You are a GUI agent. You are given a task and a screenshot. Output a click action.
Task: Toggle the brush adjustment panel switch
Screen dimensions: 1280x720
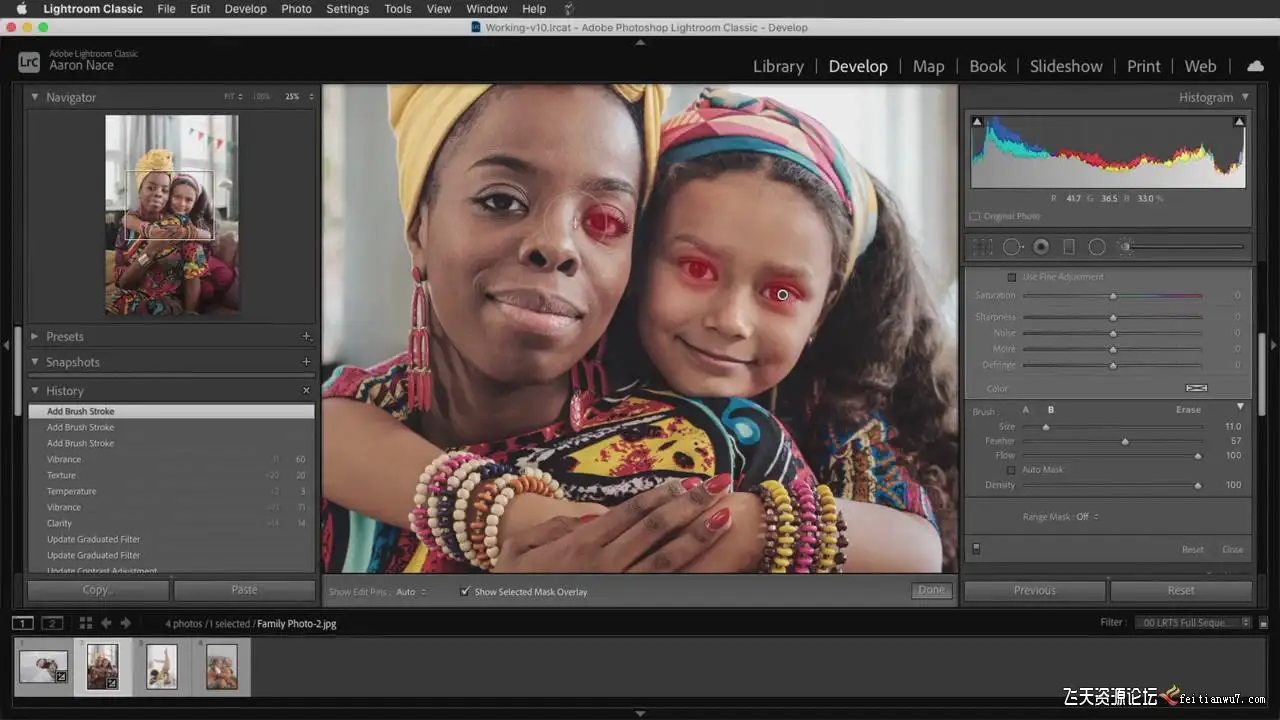tap(976, 549)
